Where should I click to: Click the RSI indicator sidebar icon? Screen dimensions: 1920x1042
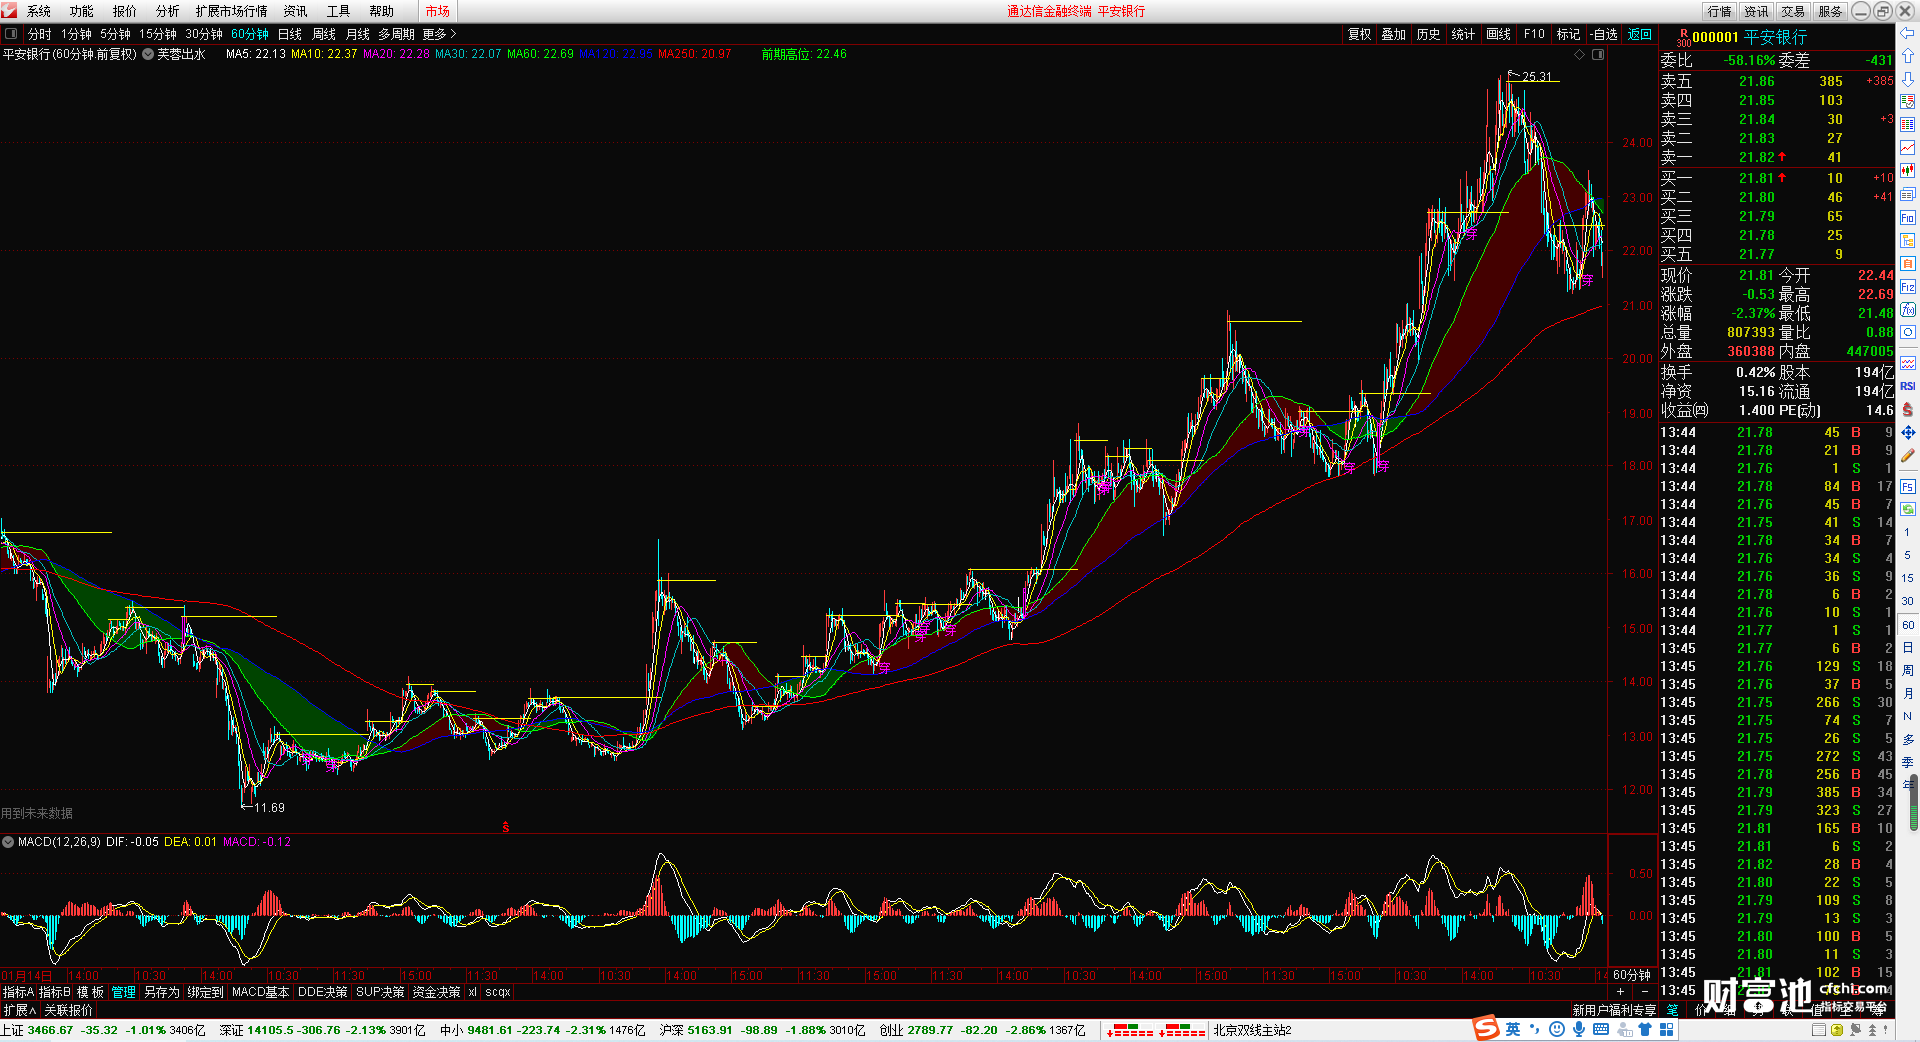pyautogui.click(x=1908, y=386)
